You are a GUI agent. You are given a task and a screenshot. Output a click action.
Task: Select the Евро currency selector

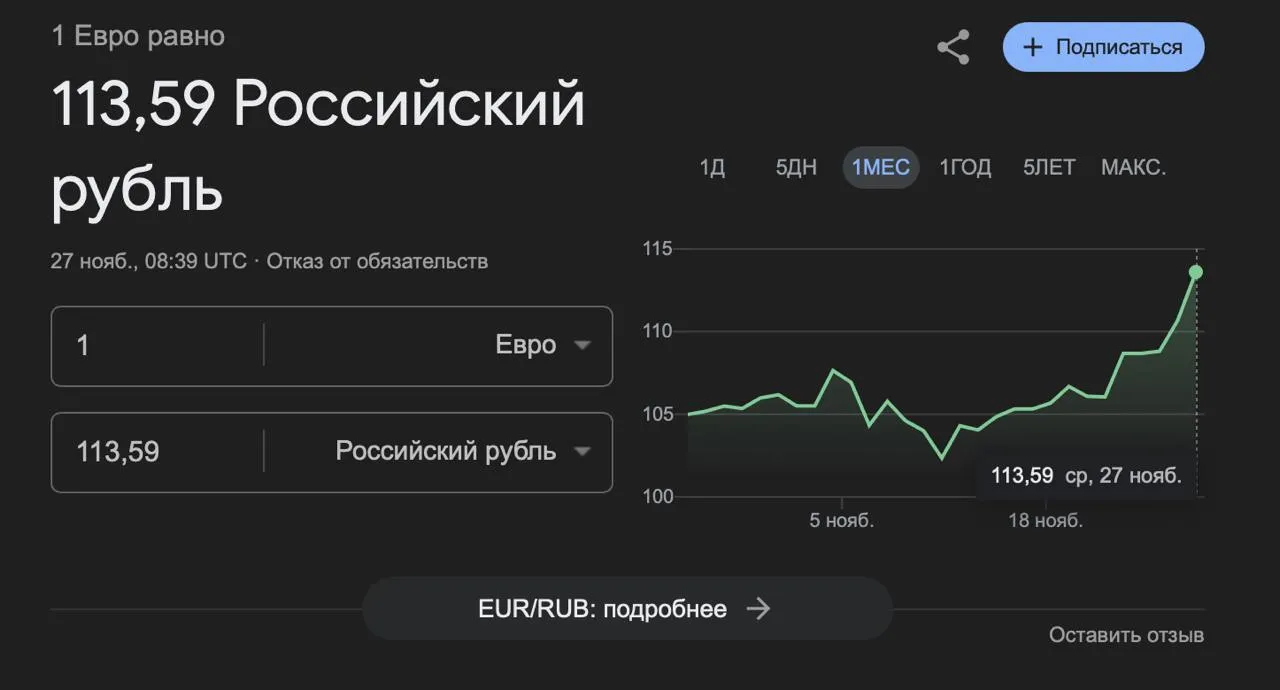(x=439, y=345)
